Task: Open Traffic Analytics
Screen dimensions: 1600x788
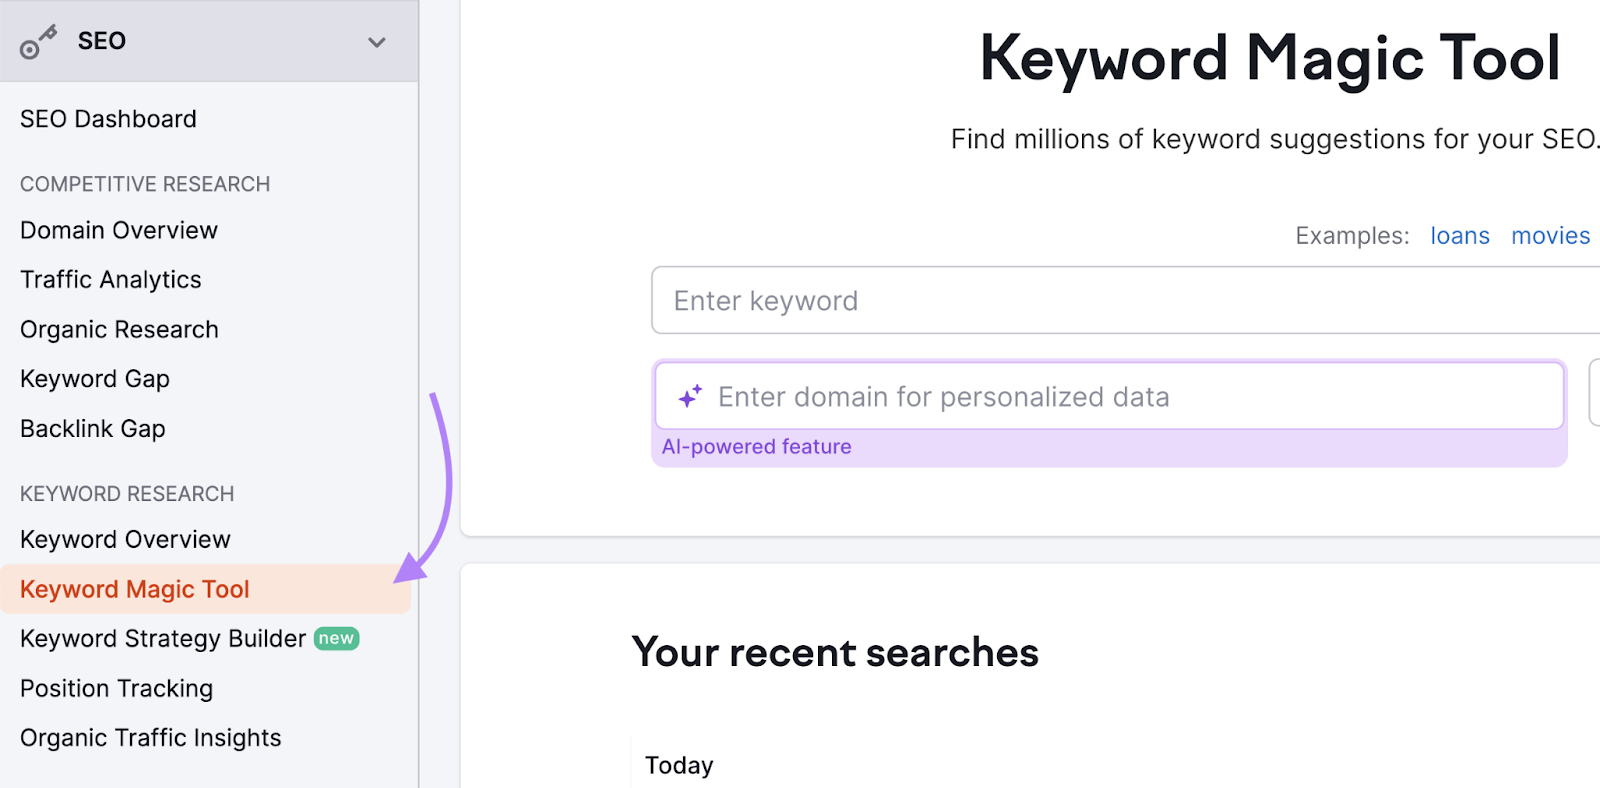Action: (110, 280)
